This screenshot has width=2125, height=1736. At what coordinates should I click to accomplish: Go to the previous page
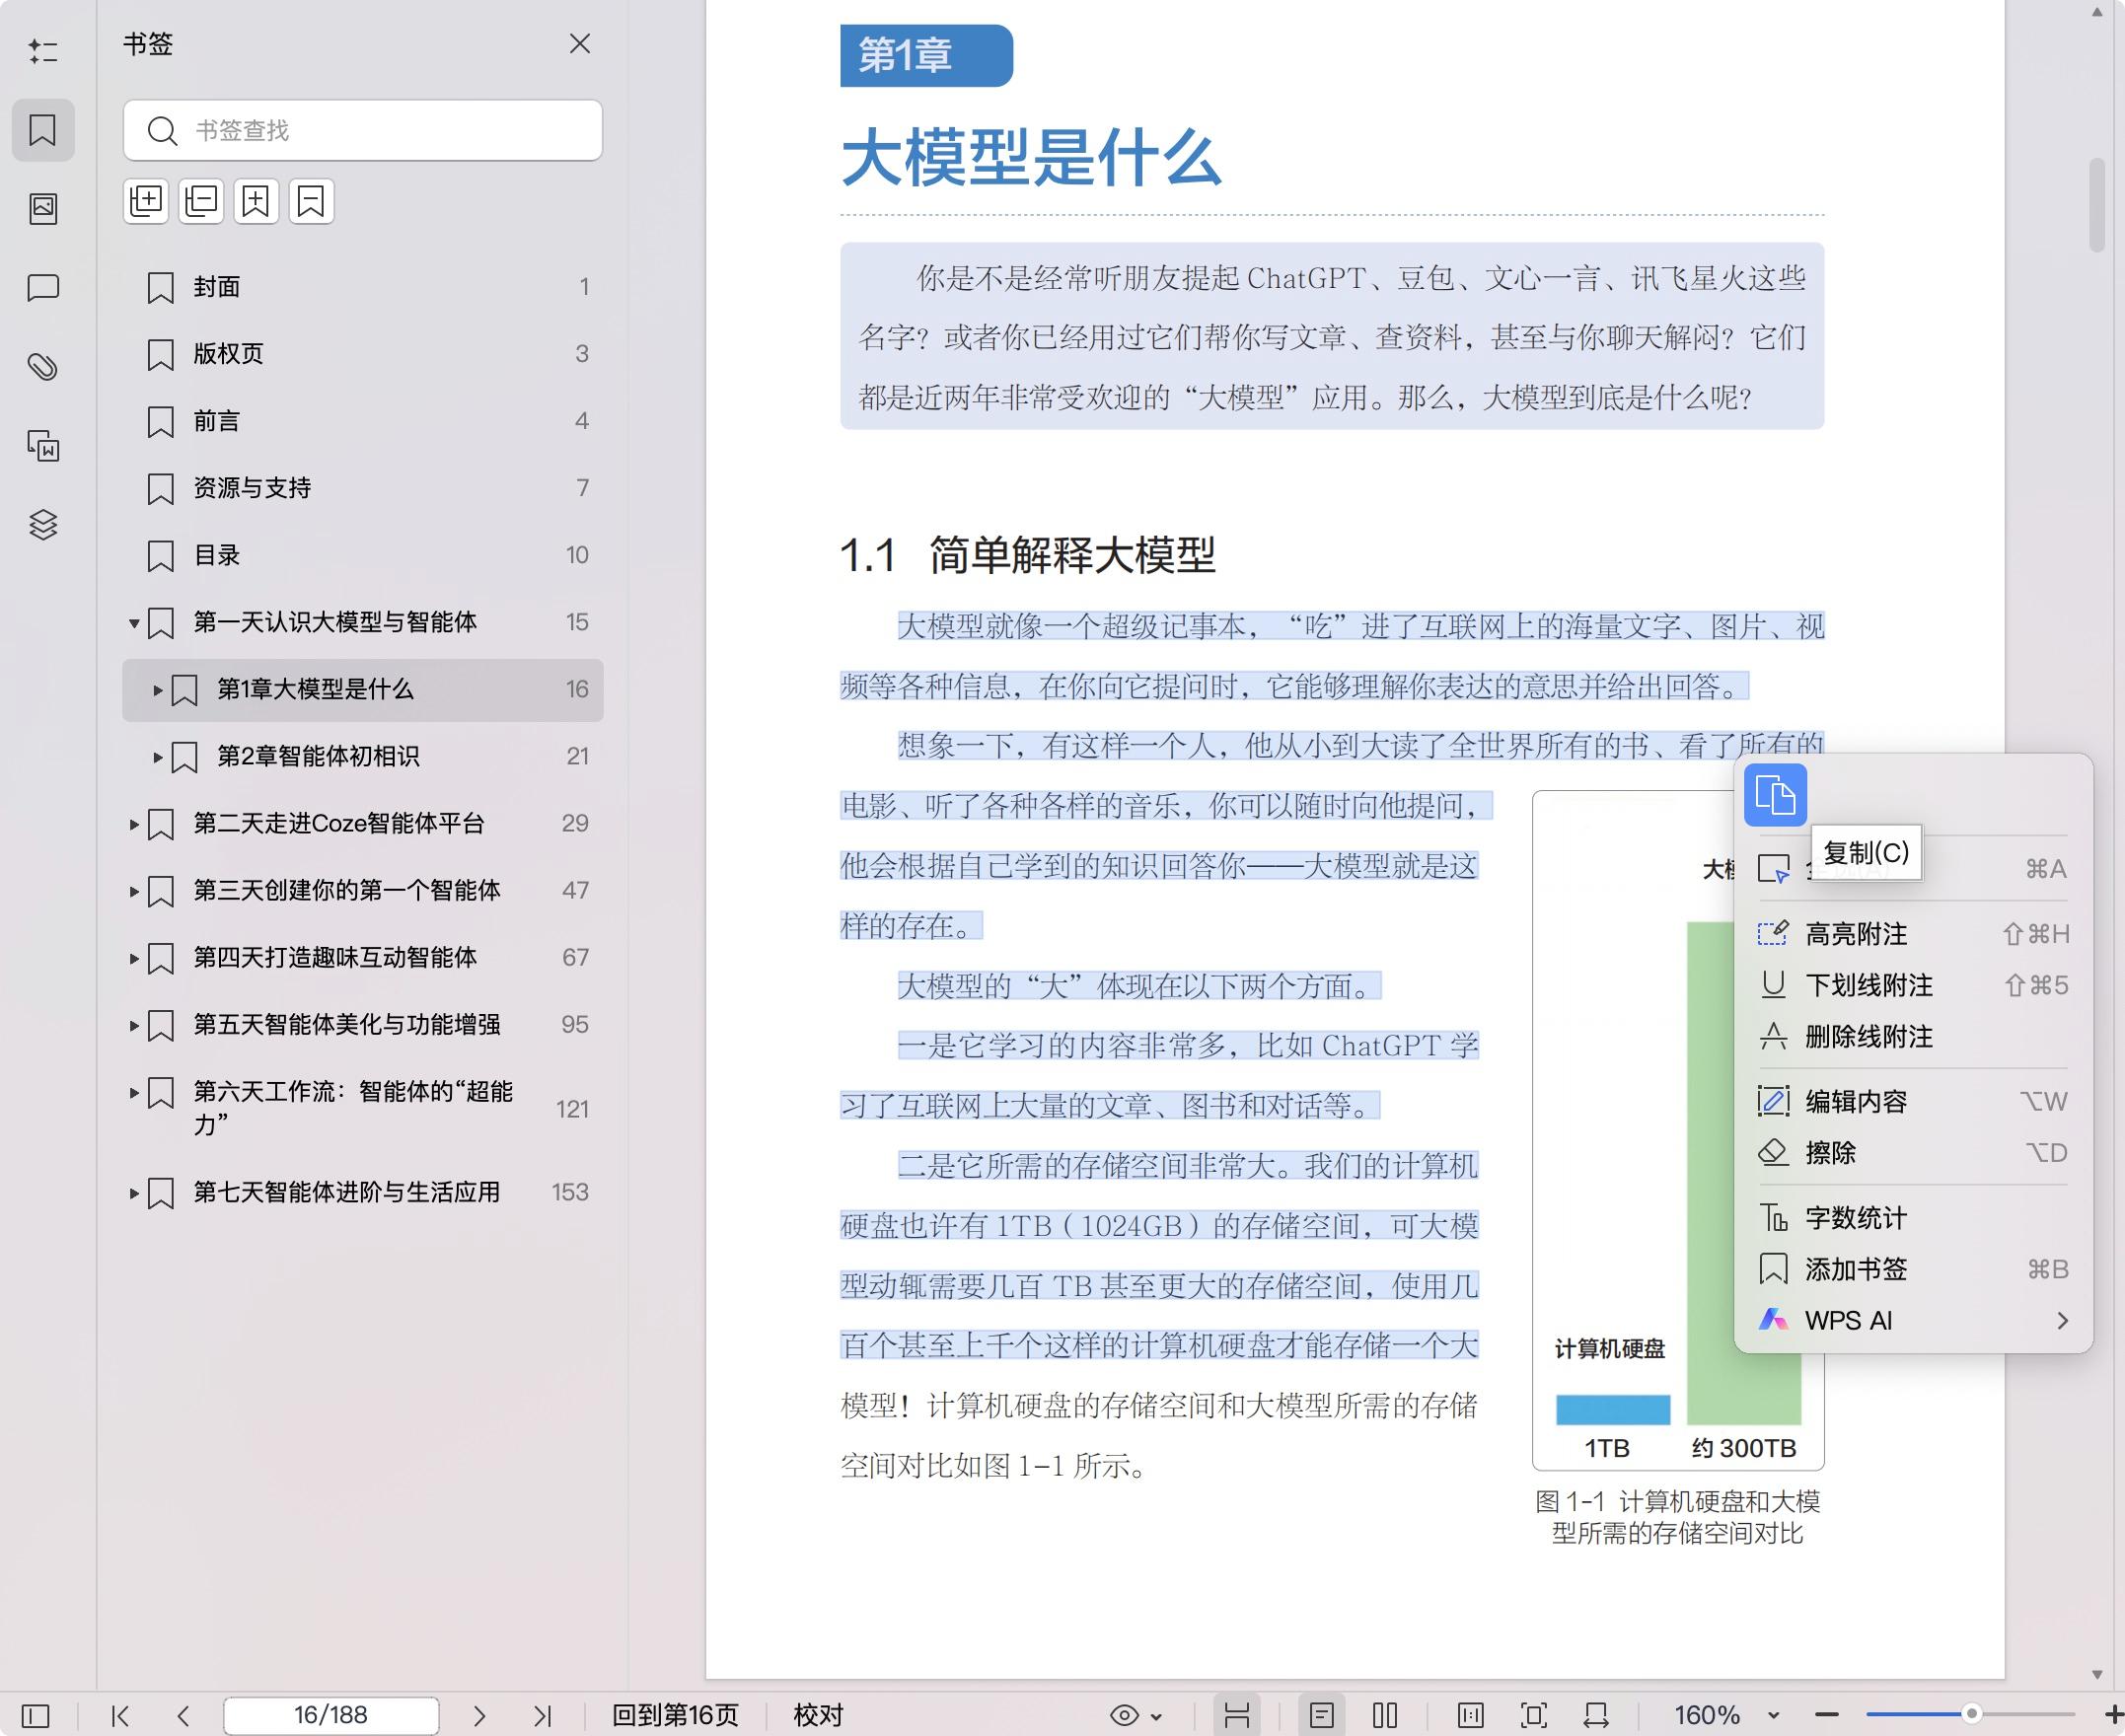[183, 1716]
